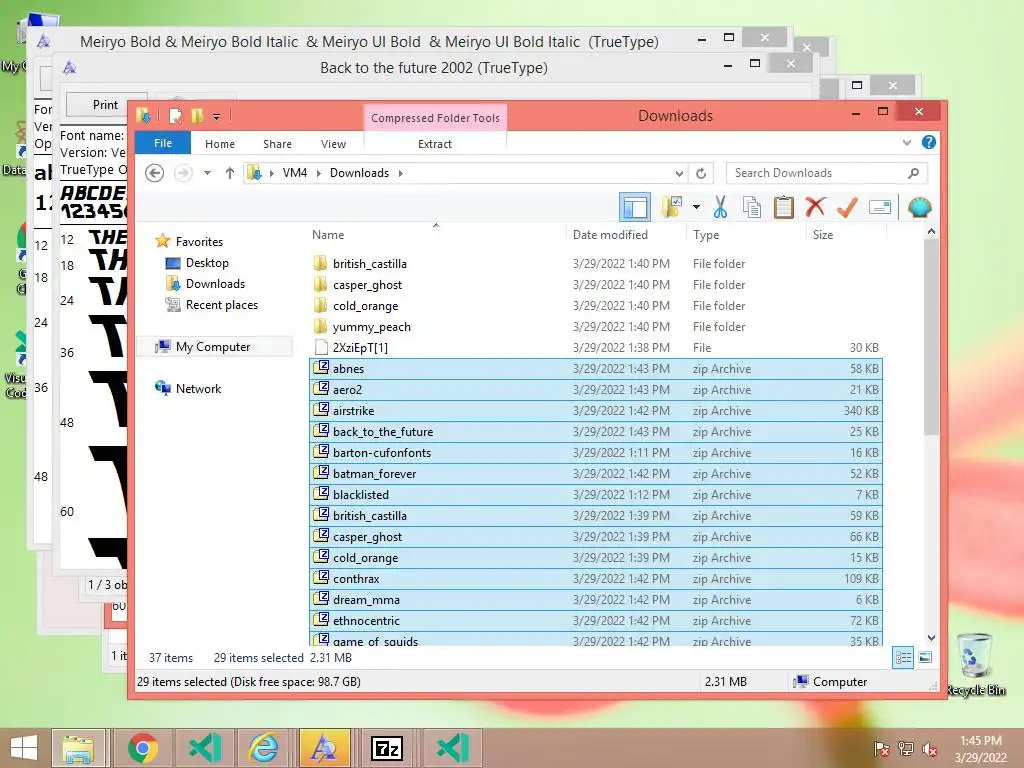1024x768 pixels.
Task: Select the airstrike zip archive
Action: pyautogui.click(x=596, y=411)
